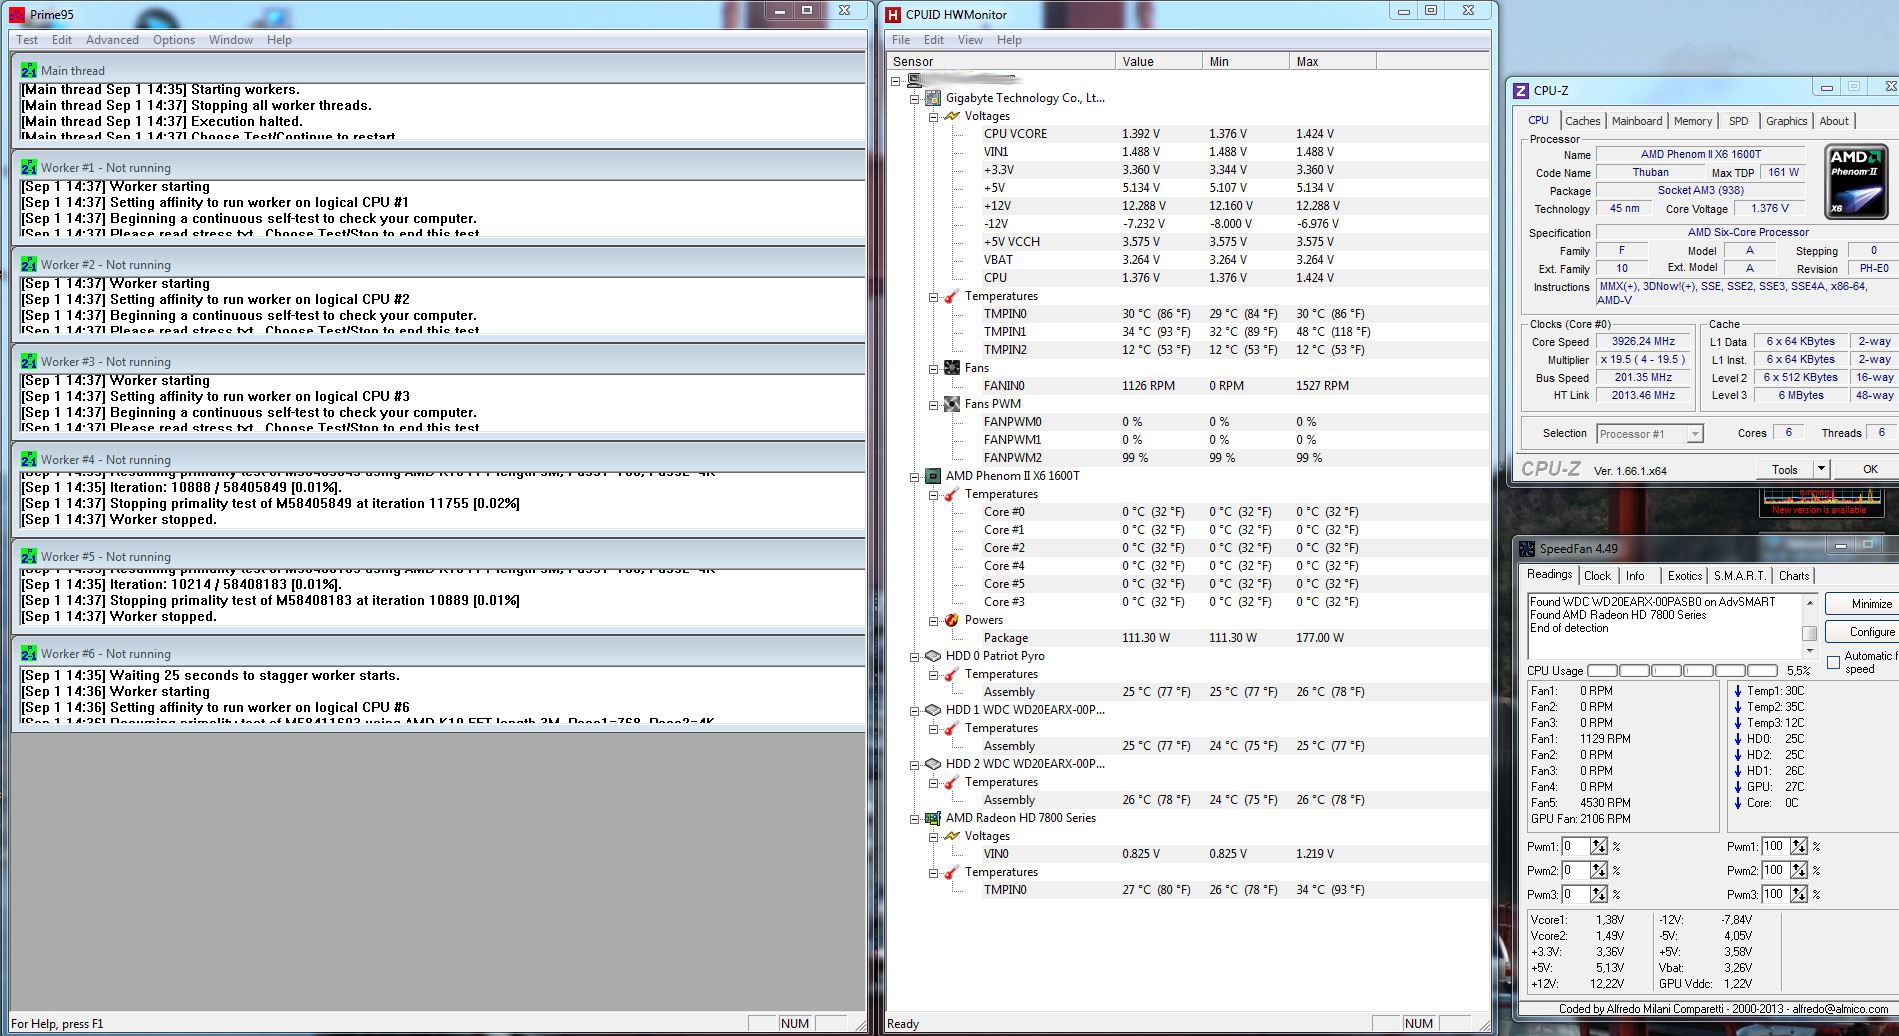Click the Fans PWM icon in HWMonitor
This screenshot has width=1899, height=1036.
(x=951, y=404)
